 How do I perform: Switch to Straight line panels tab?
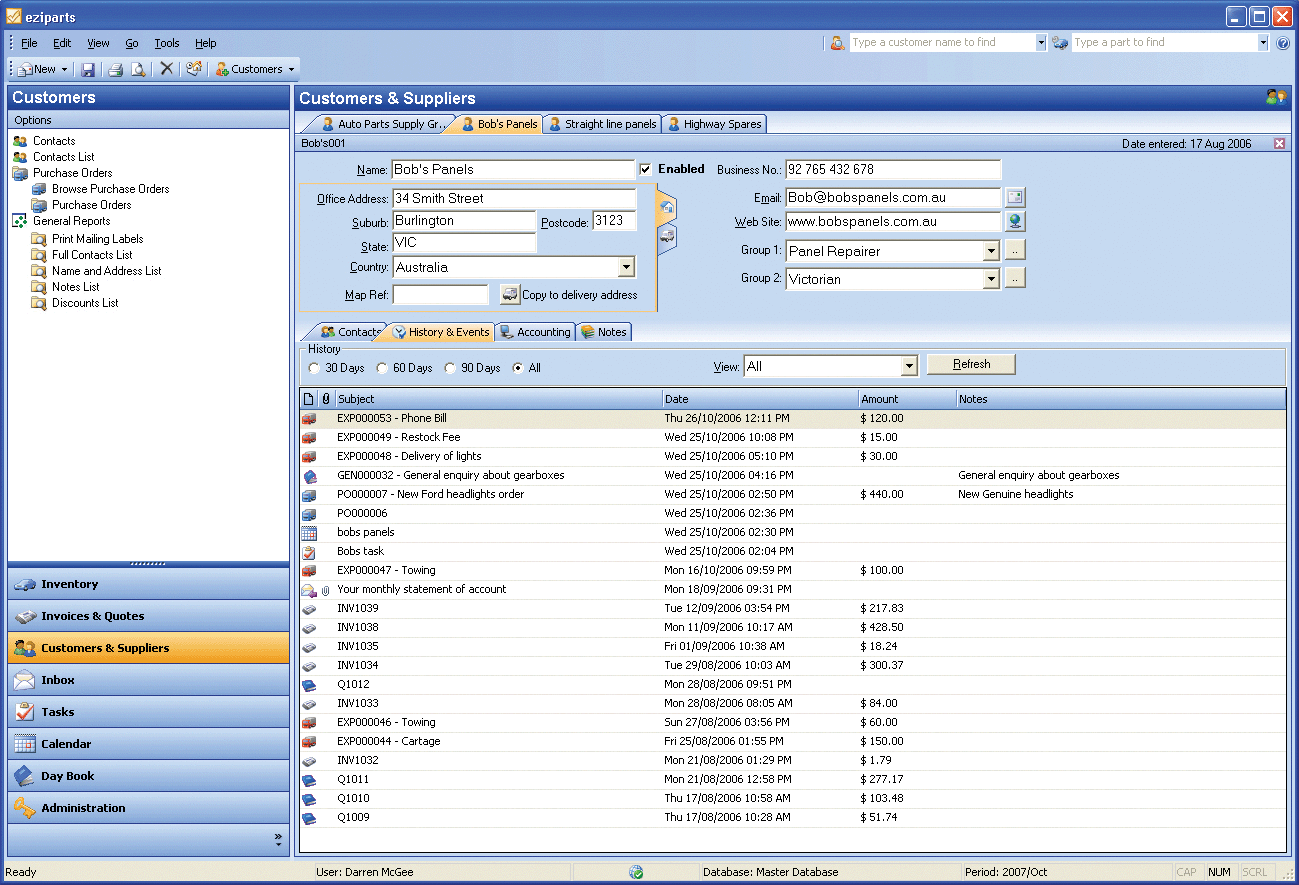click(603, 124)
